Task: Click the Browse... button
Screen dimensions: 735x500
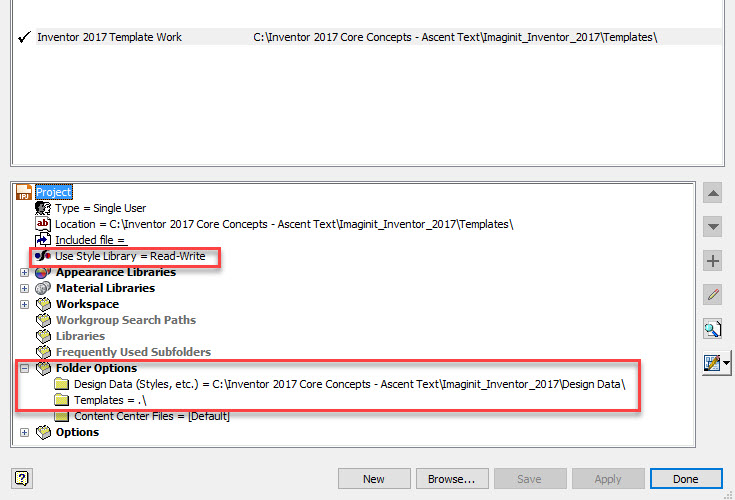Action: tap(452, 479)
